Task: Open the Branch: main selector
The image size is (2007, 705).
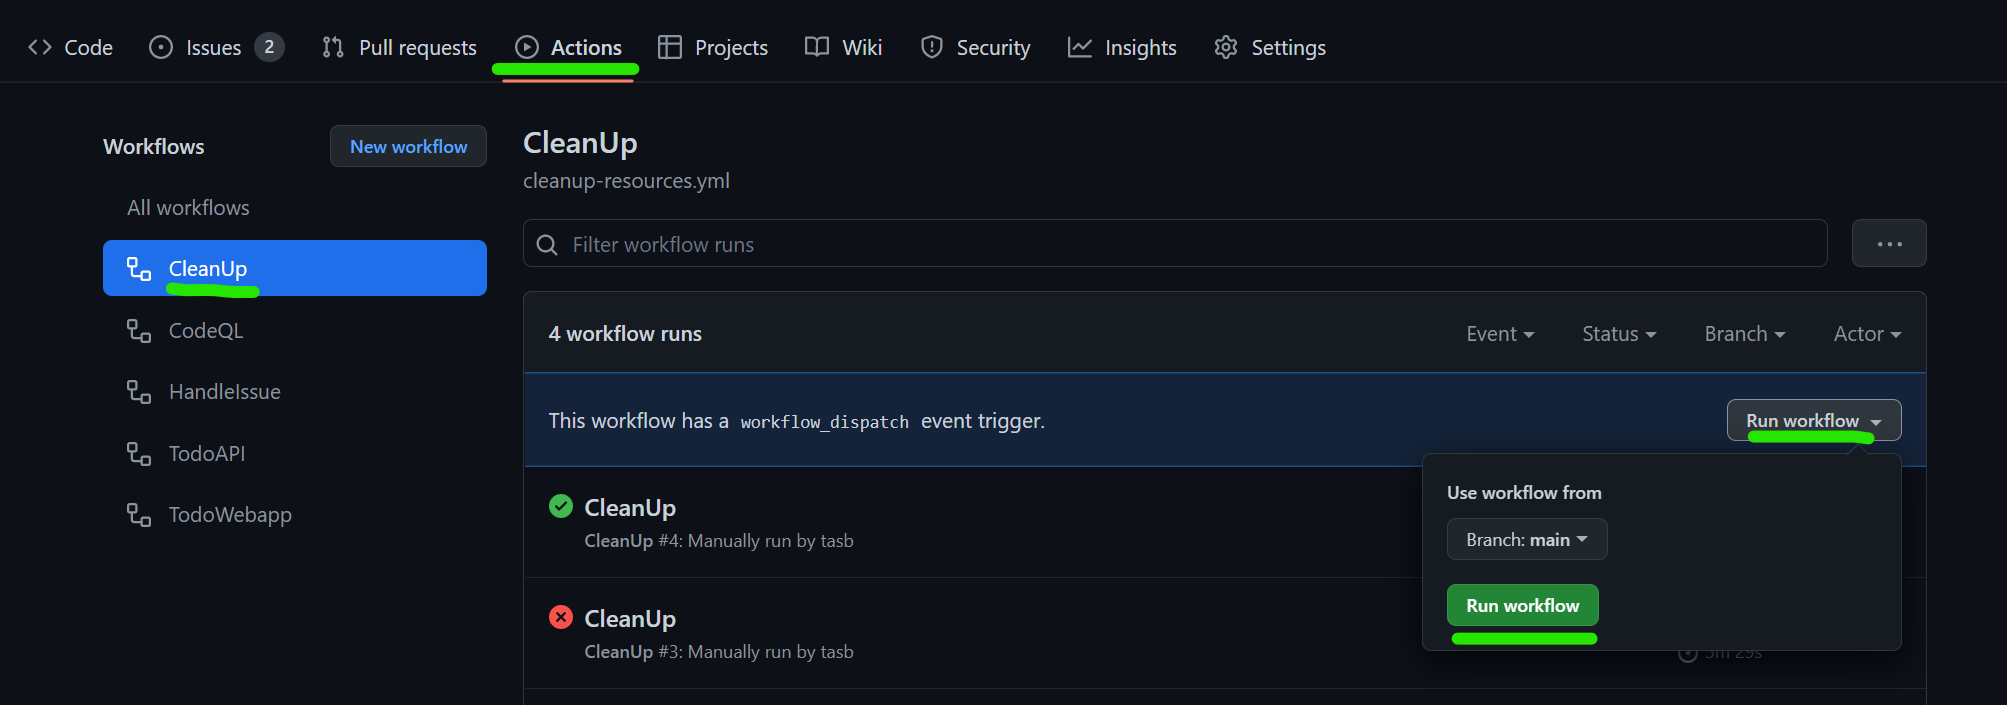Action: tap(1527, 540)
